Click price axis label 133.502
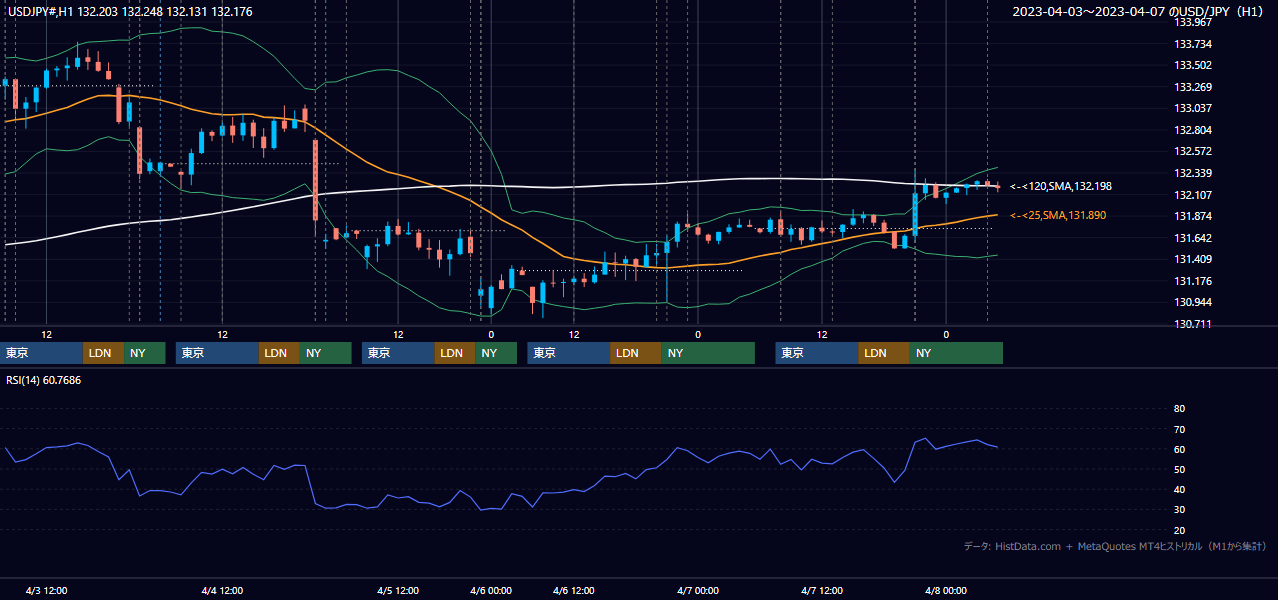The width and height of the screenshot is (1278, 600). [x=1192, y=65]
